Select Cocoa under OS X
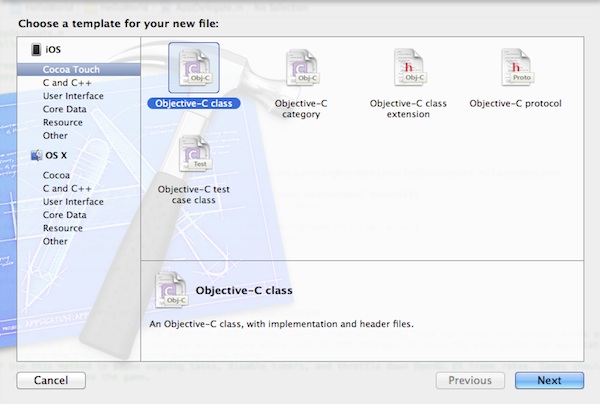600x404 pixels. [56, 175]
